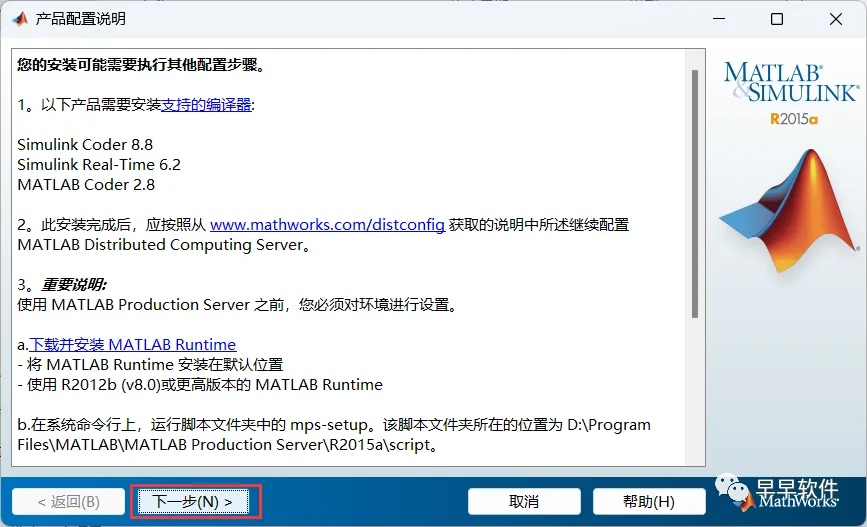This screenshot has height=527, width=867.
Task: Click the line about mps-setup script
Action: click(334, 435)
